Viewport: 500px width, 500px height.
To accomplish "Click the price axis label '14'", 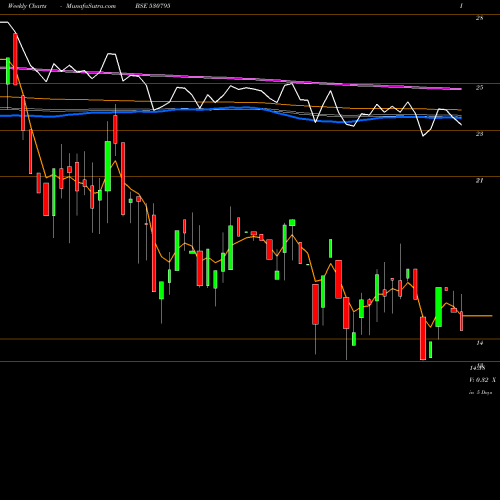I will (479, 343).
